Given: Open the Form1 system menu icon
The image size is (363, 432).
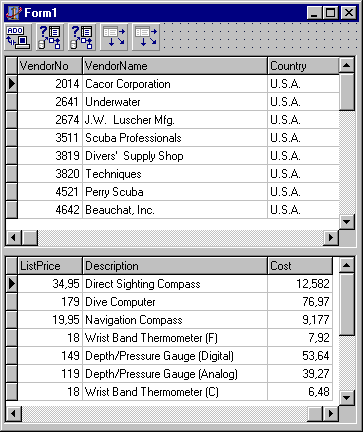Looking at the screenshot, I should pos(14,13).
